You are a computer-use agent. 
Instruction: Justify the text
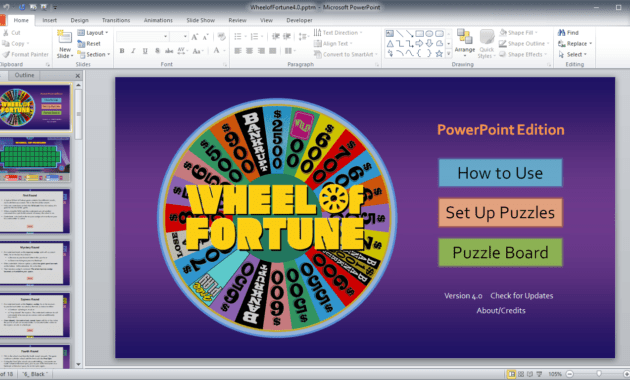pos(273,51)
